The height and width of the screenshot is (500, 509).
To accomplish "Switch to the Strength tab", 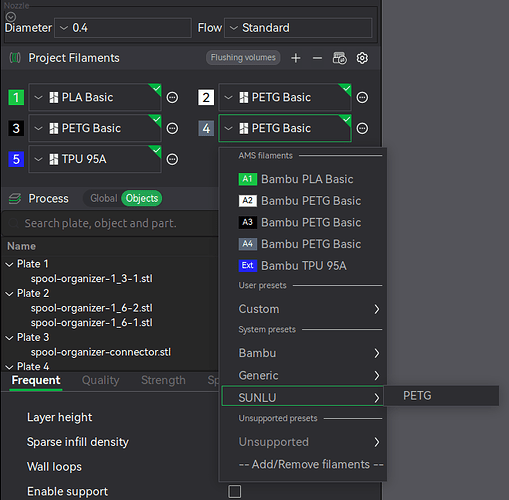I will tap(163, 380).
